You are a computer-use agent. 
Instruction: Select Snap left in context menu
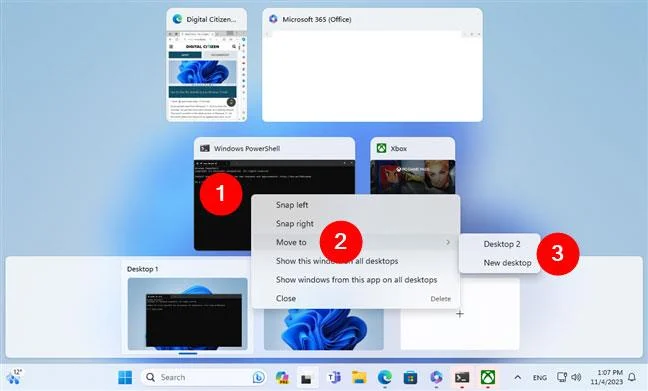click(292, 205)
